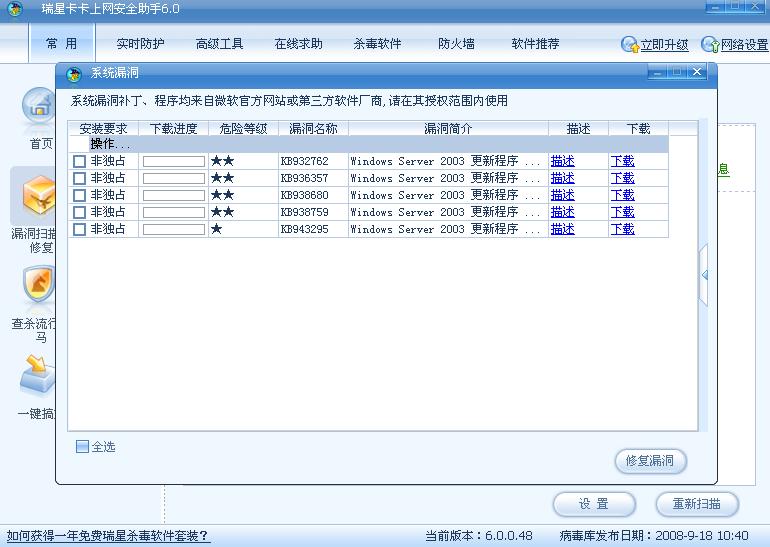770x547 pixels.
Task: Open the 漏洞扫描修复 box icon
Action: coord(39,196)
